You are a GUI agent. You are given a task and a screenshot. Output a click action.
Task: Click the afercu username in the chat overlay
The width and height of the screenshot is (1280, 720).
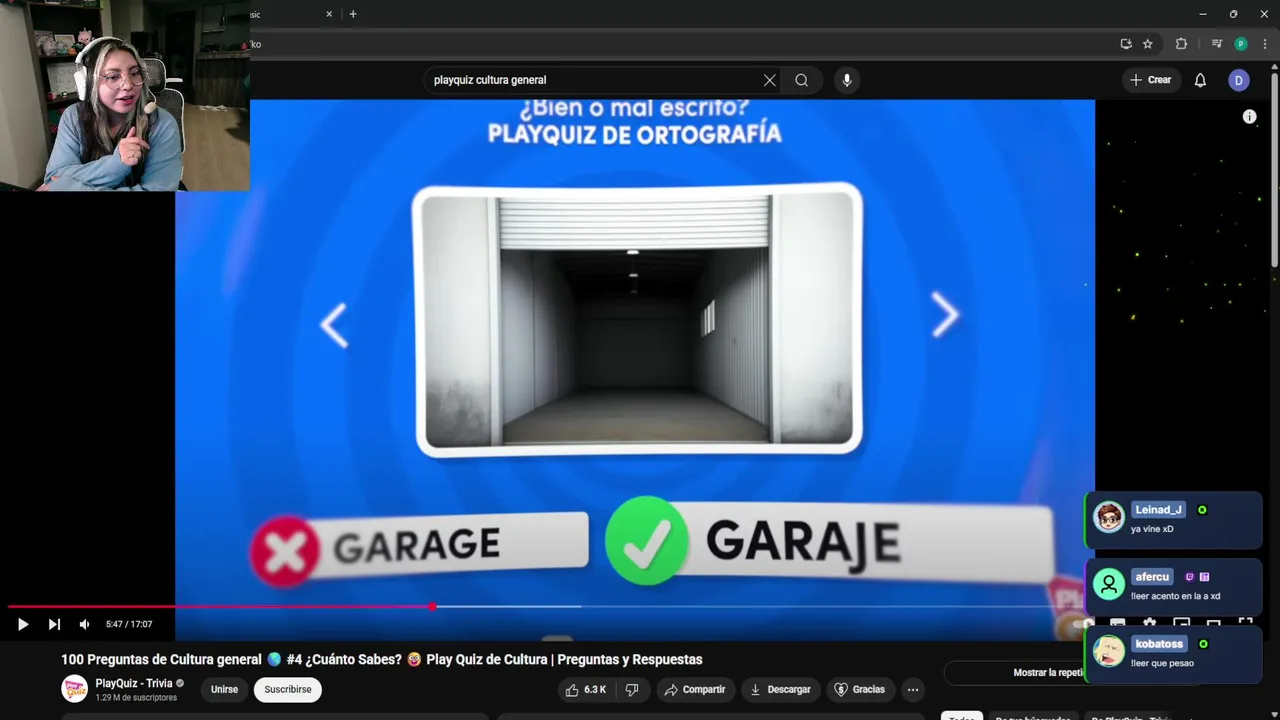tap(1152, 577)
